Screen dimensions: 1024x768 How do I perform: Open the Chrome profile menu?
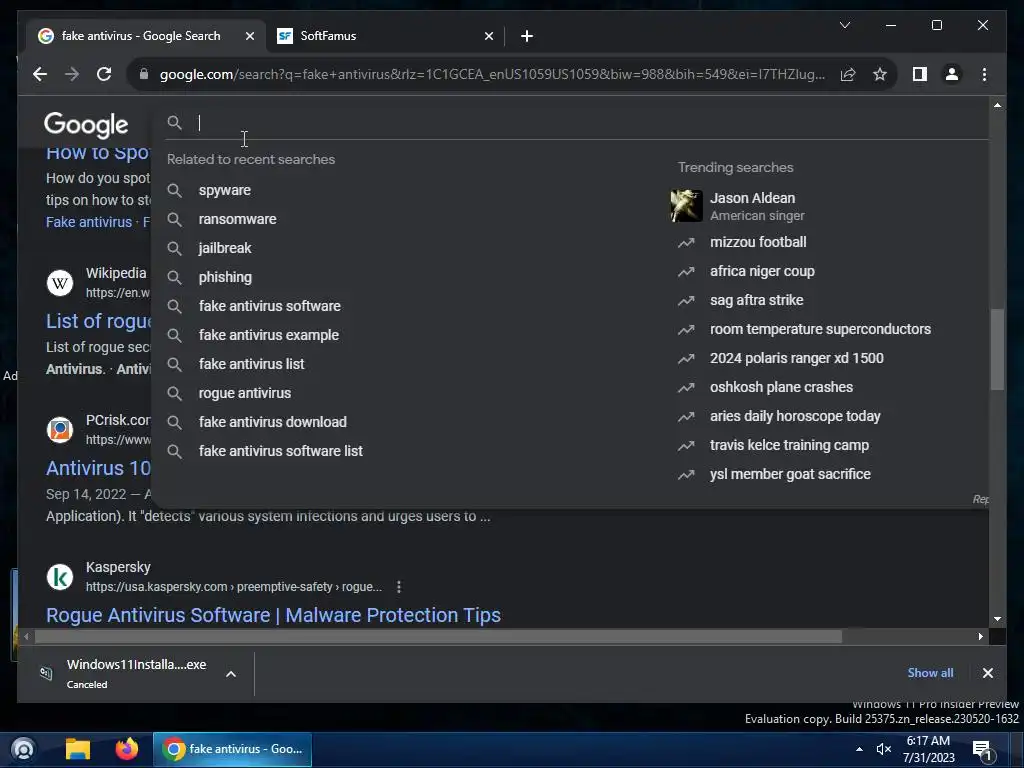pos(952,74)
